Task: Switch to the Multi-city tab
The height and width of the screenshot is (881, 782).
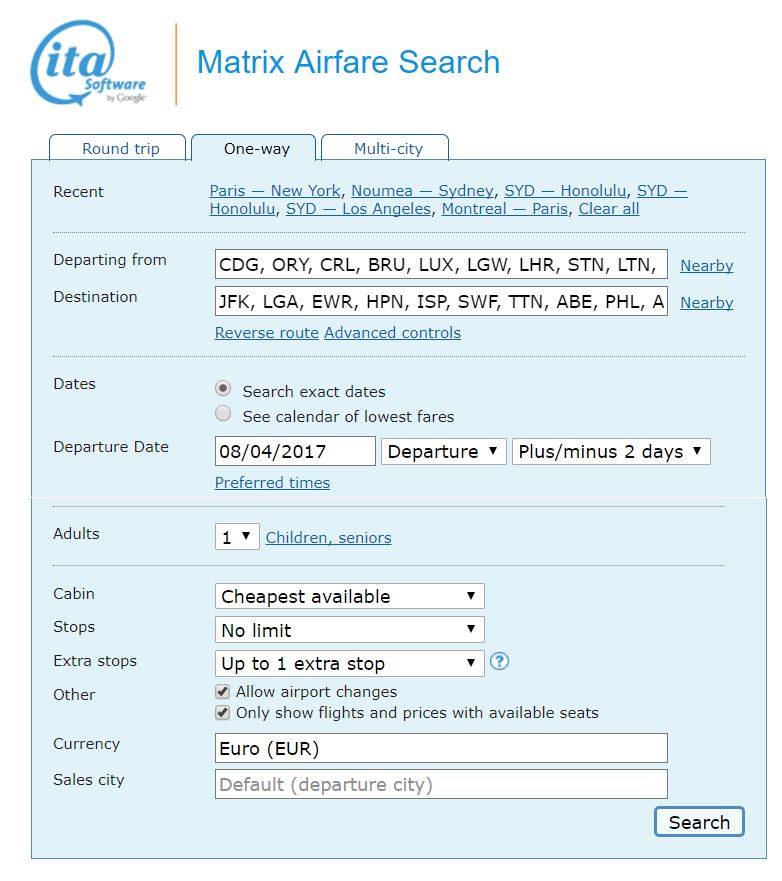Action: [x=388, y=149]
